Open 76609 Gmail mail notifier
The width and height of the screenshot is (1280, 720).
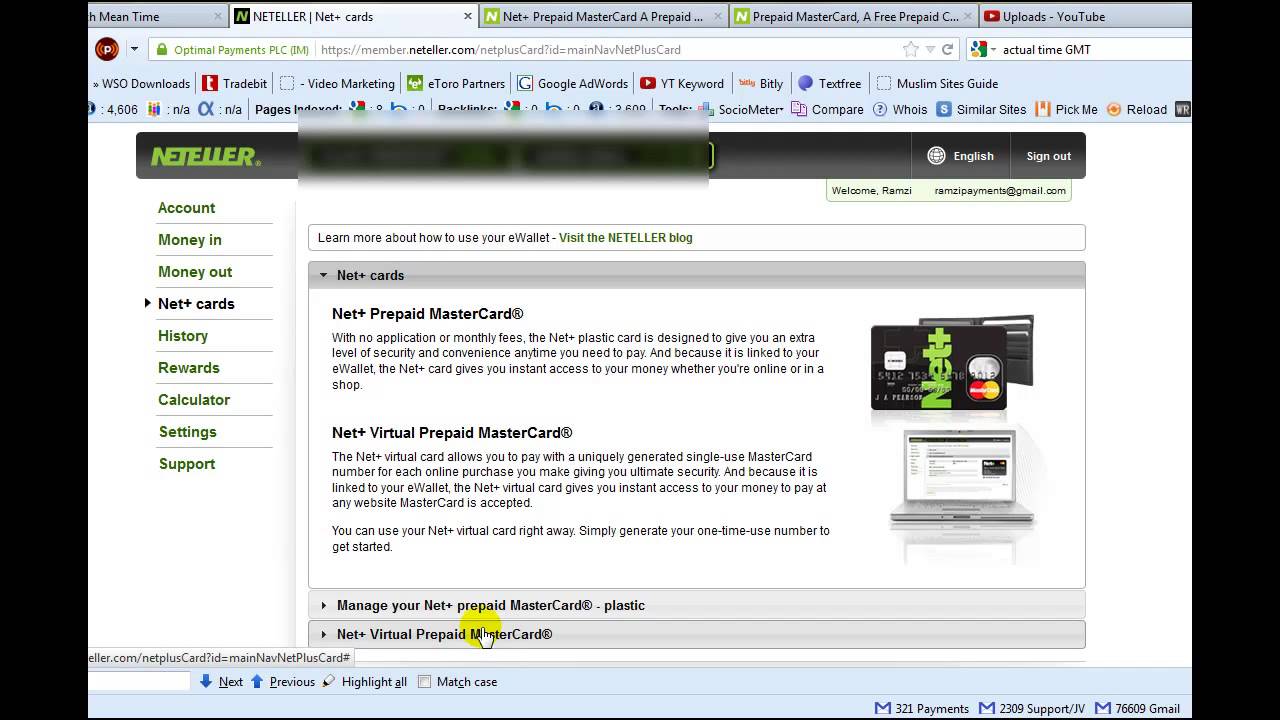click(1137, 708)
